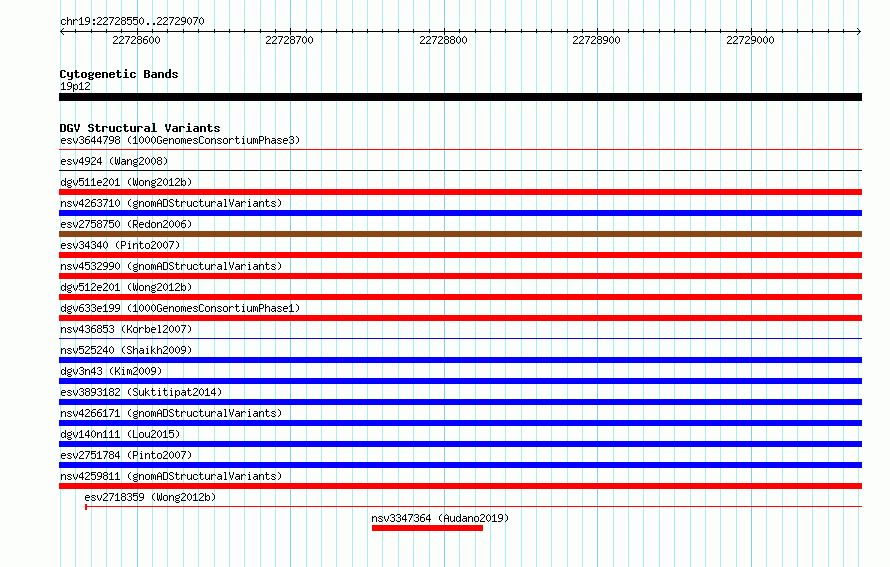Click the chr19:22728550..22729070 region label
The height and width of the screenshot is (567, 890).
132,21
